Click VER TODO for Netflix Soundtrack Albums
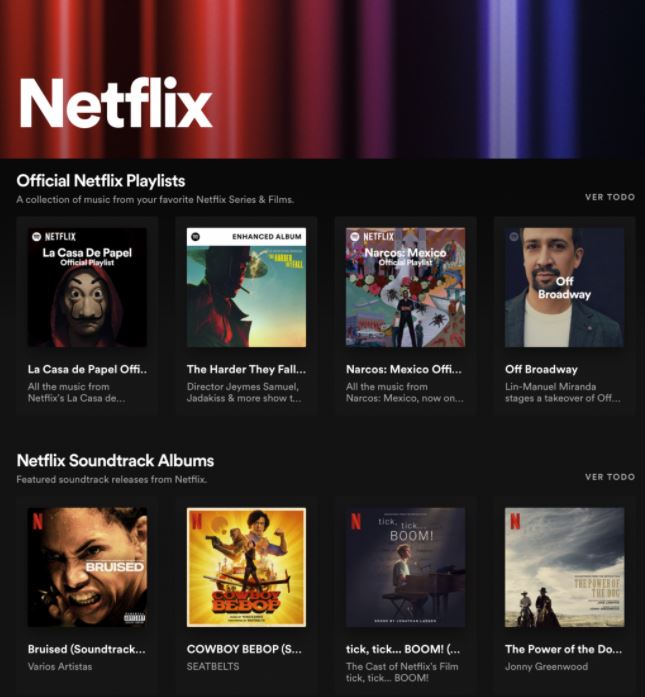 pyautogui.click(x=610, y=477)
